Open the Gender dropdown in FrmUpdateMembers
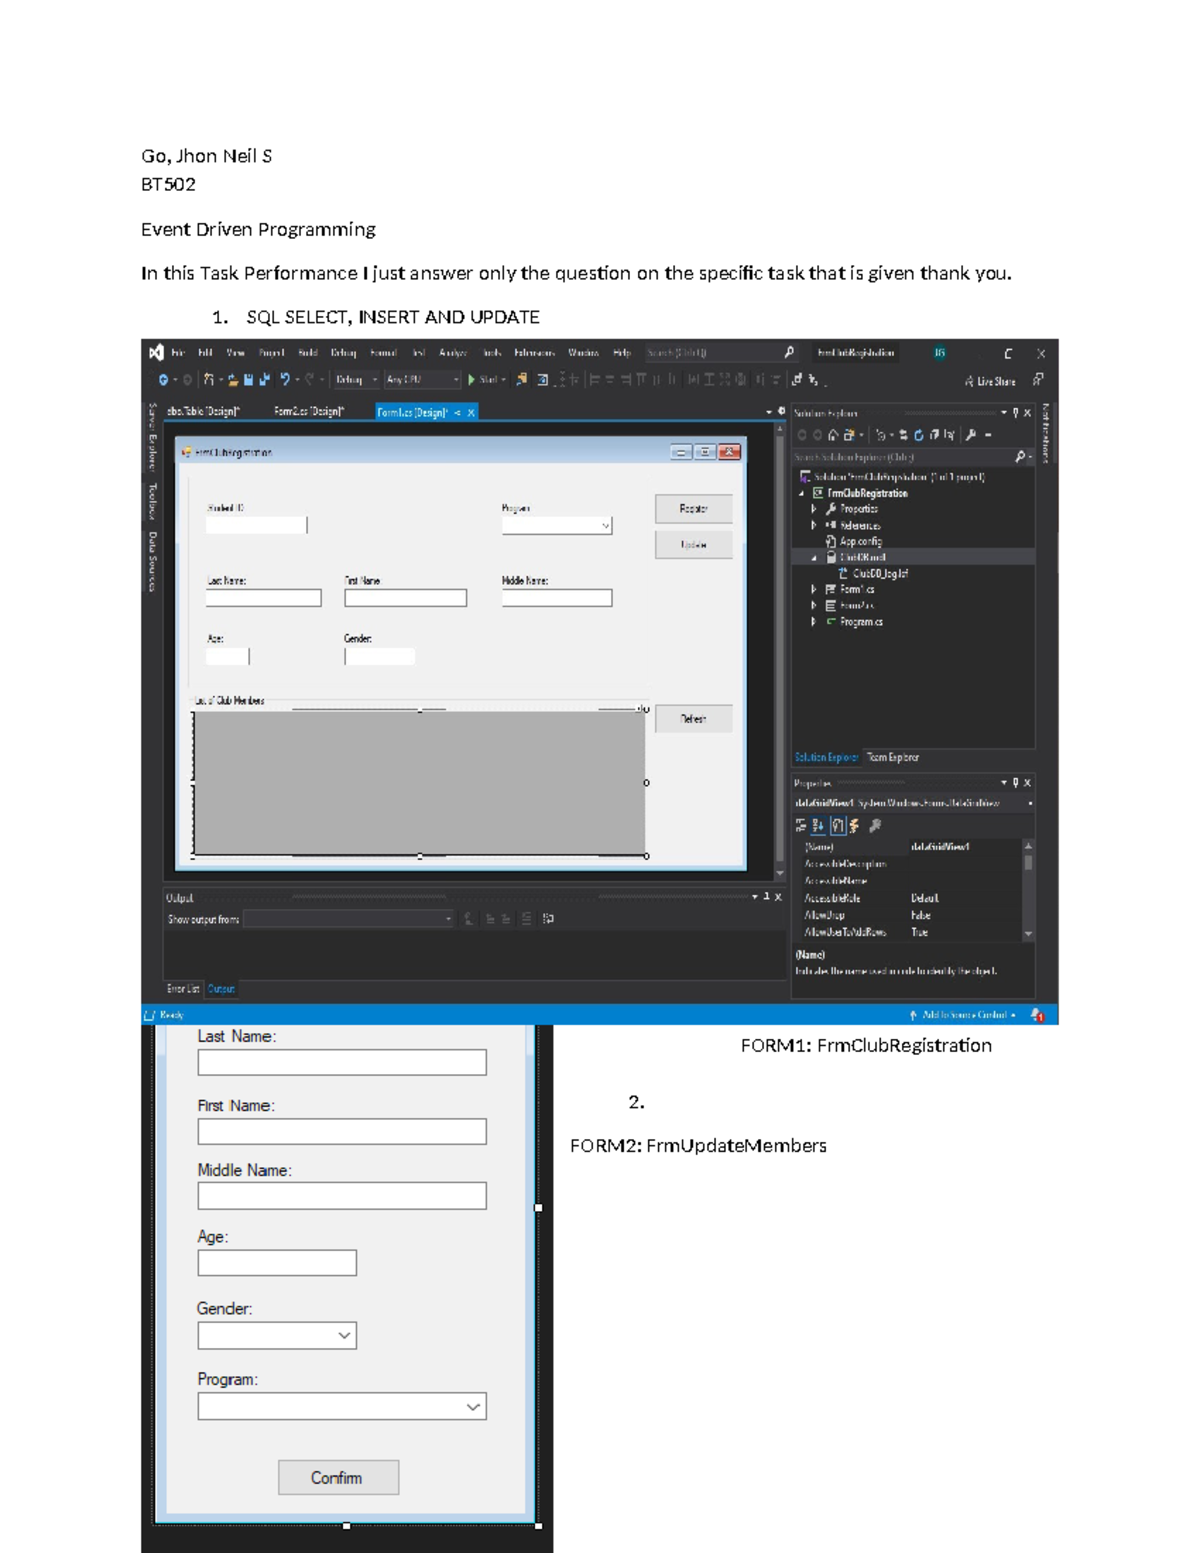This screenshot has width=1200, height=1553. (x=344, y=1336)
